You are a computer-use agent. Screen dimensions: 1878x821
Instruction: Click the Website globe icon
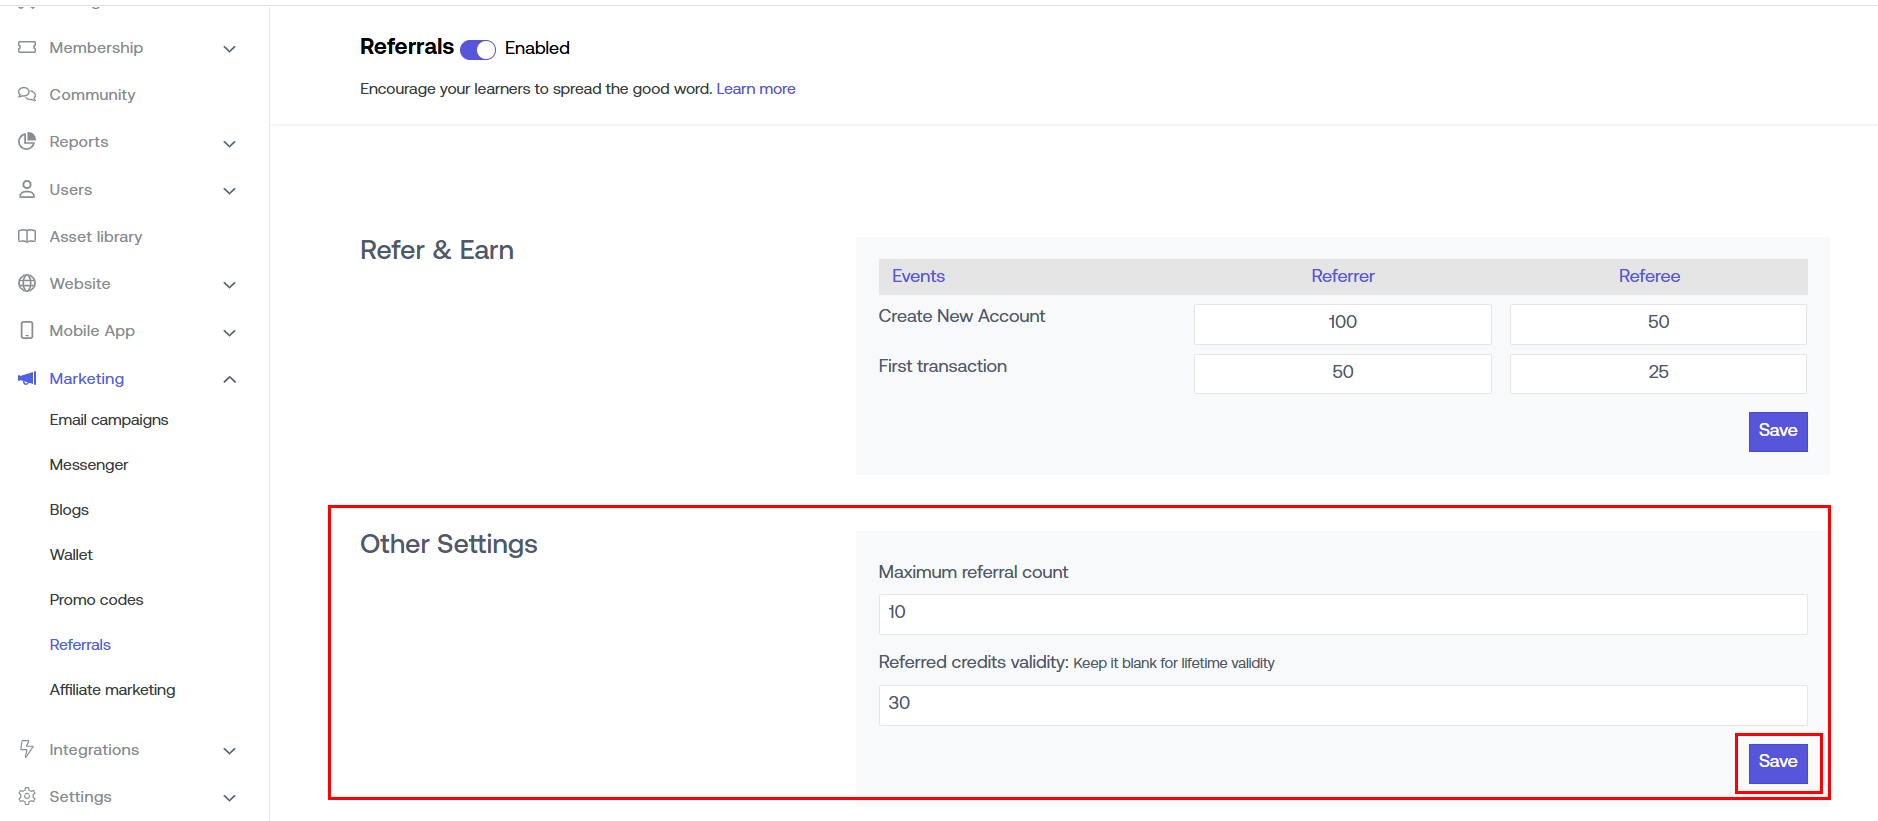coord(27,283)
